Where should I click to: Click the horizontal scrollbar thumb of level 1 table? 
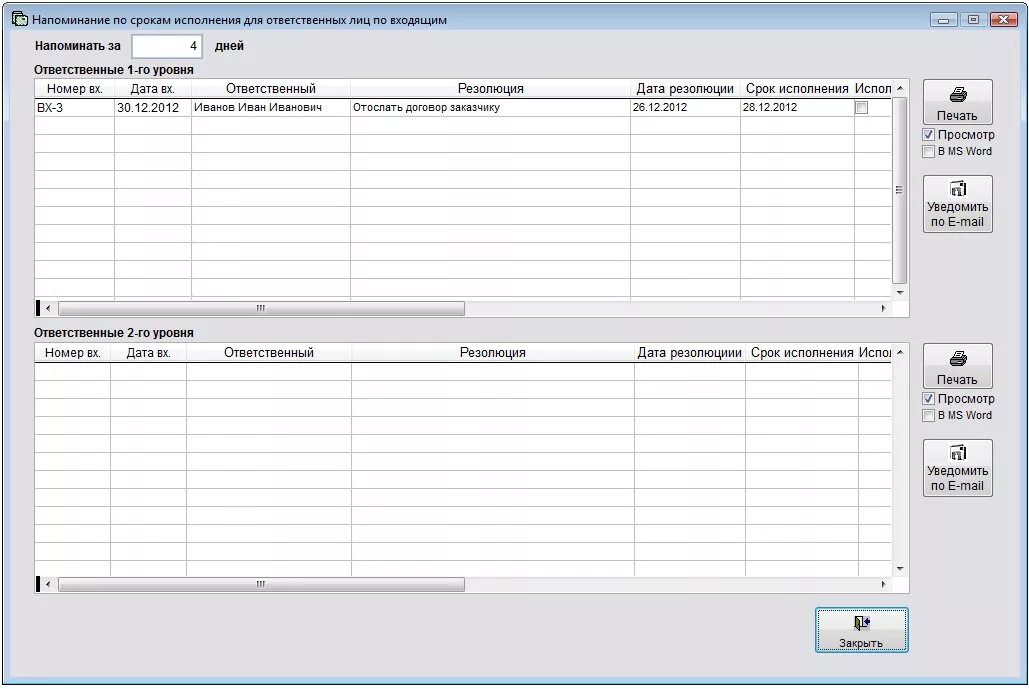tap(261, 308)
